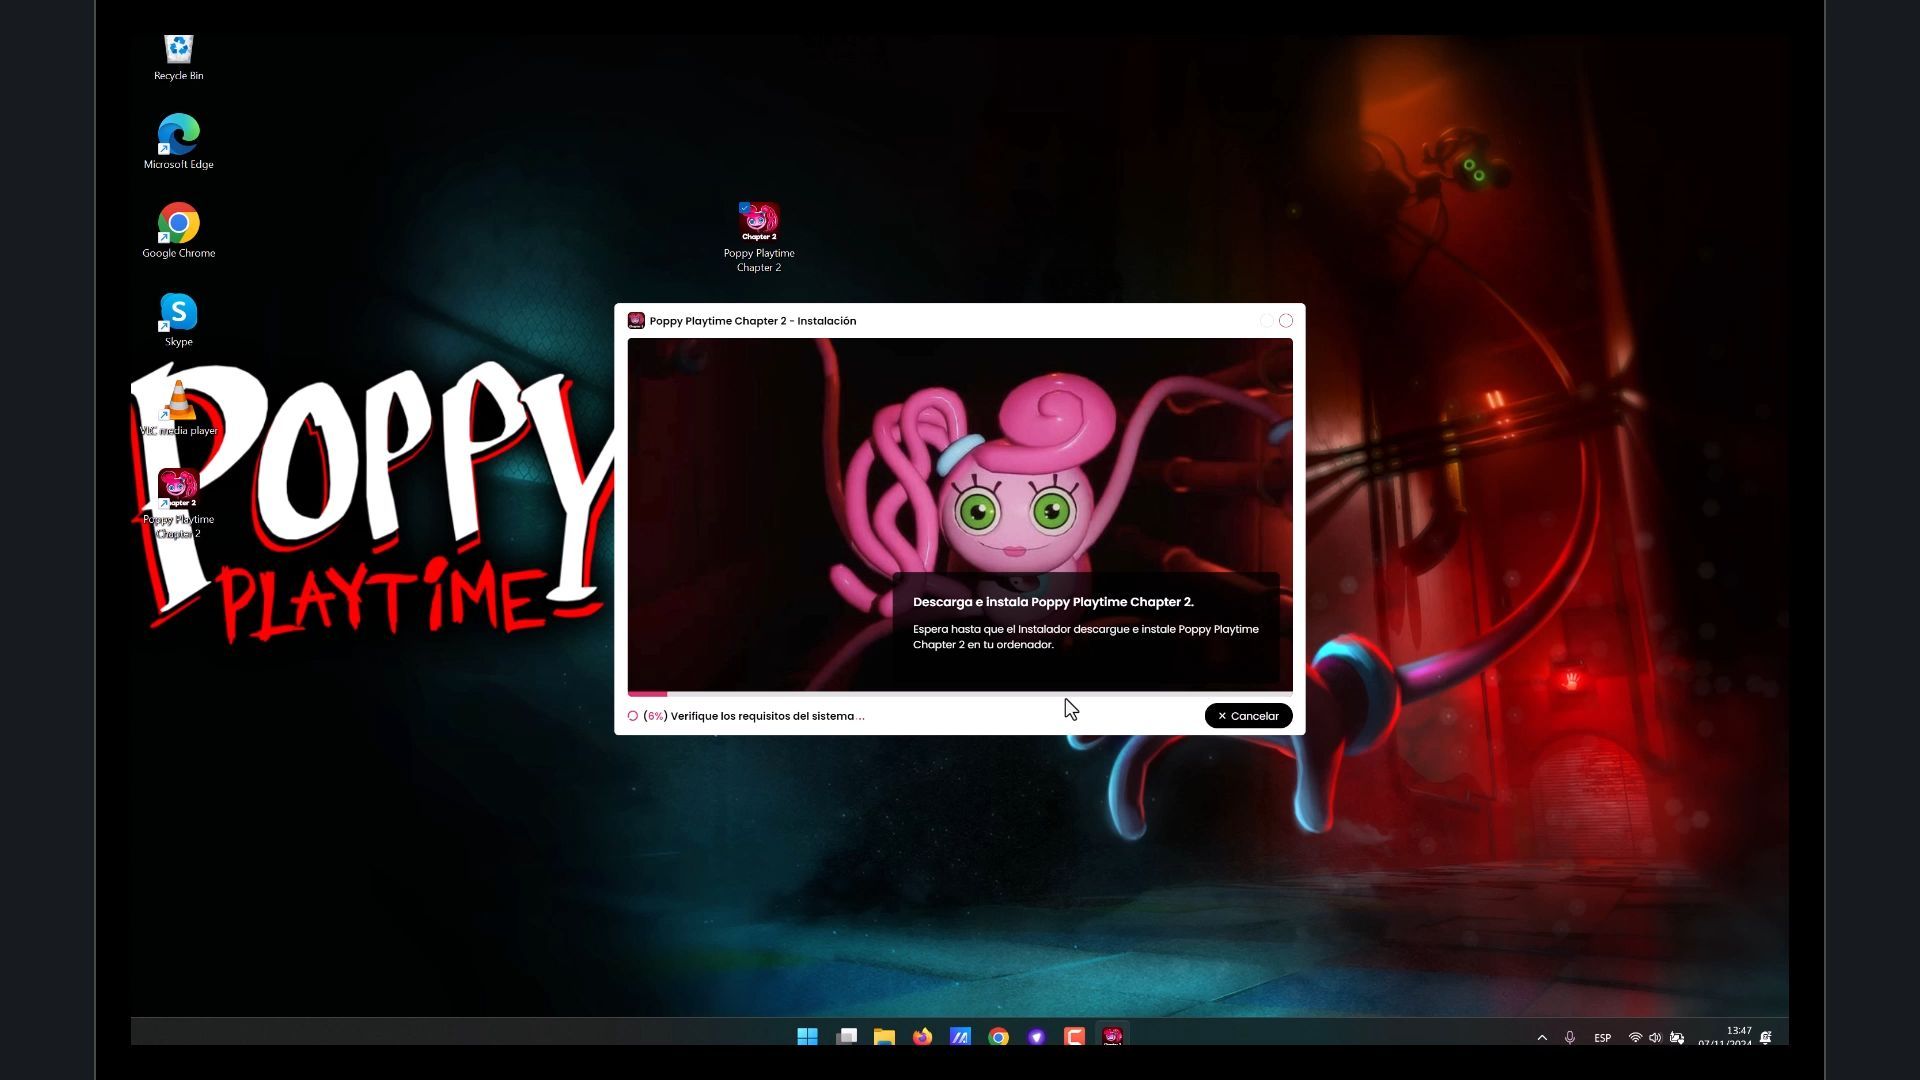
Task: Open the purple shield app in the taskbar
Action: pyautogui.click(x=1036, y=1037)
